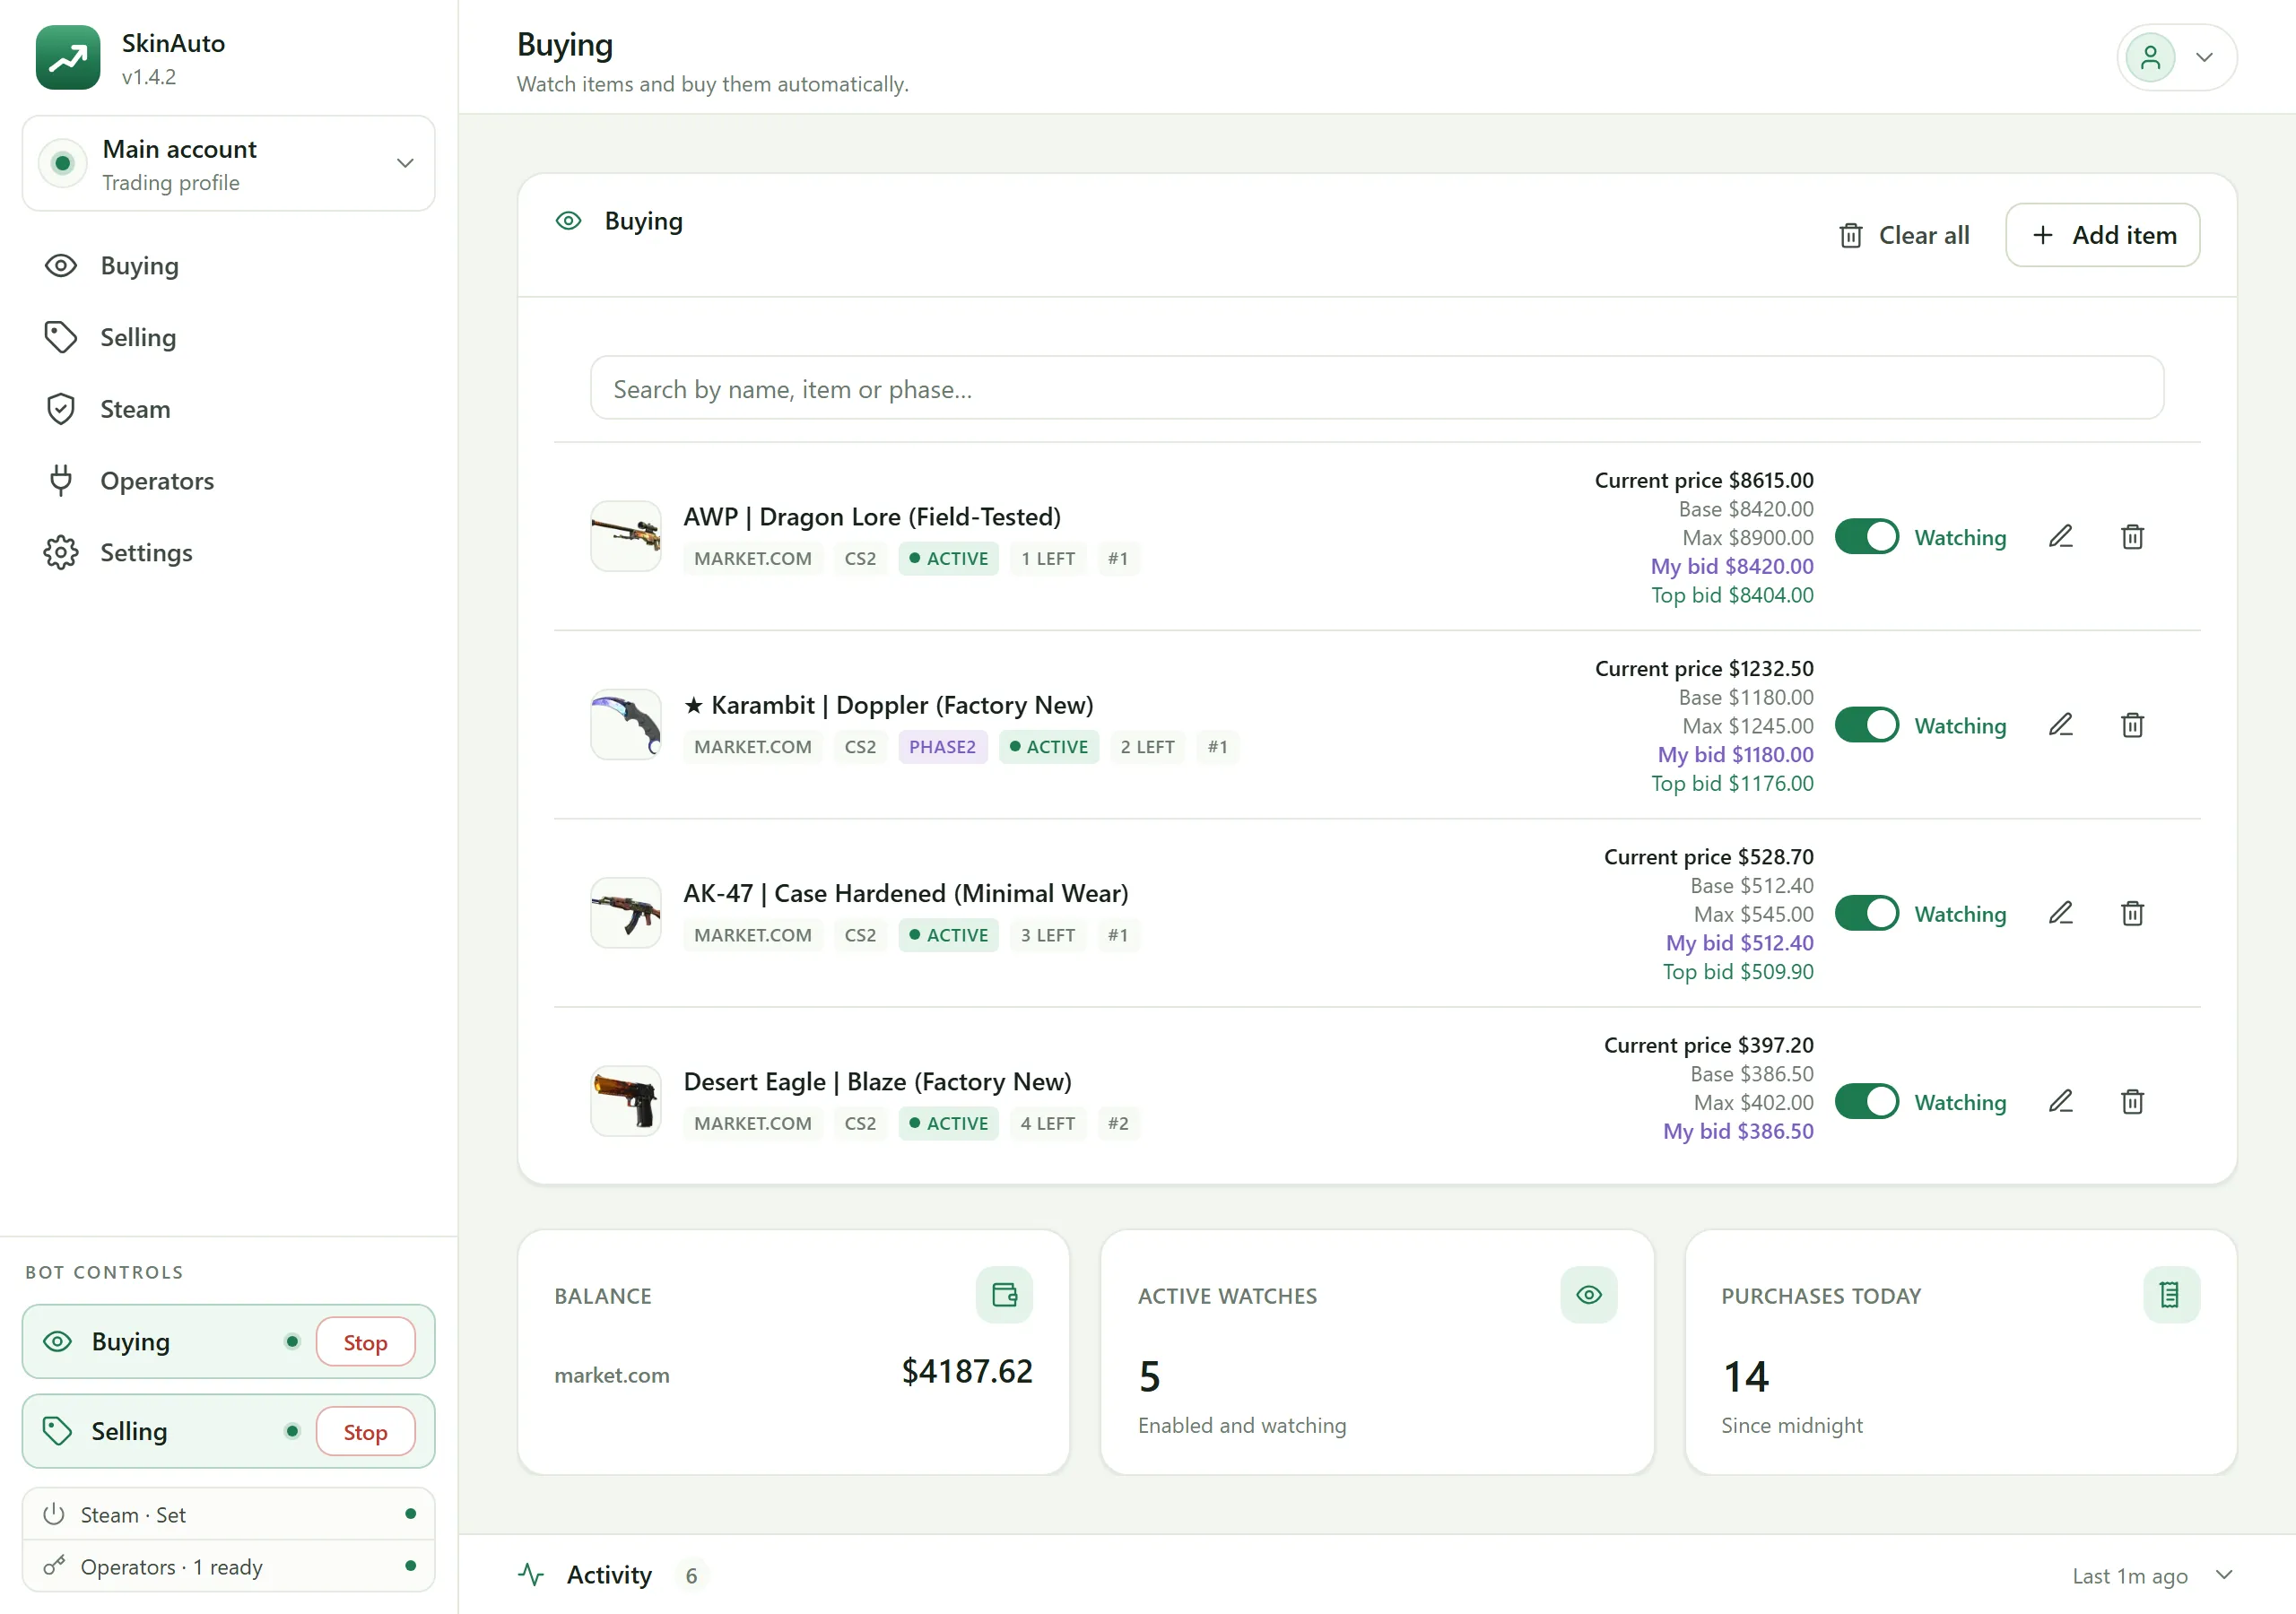Expand the Activity panel chevron
This screenshot has height=1614, width=2296.
[2224, 1575]
